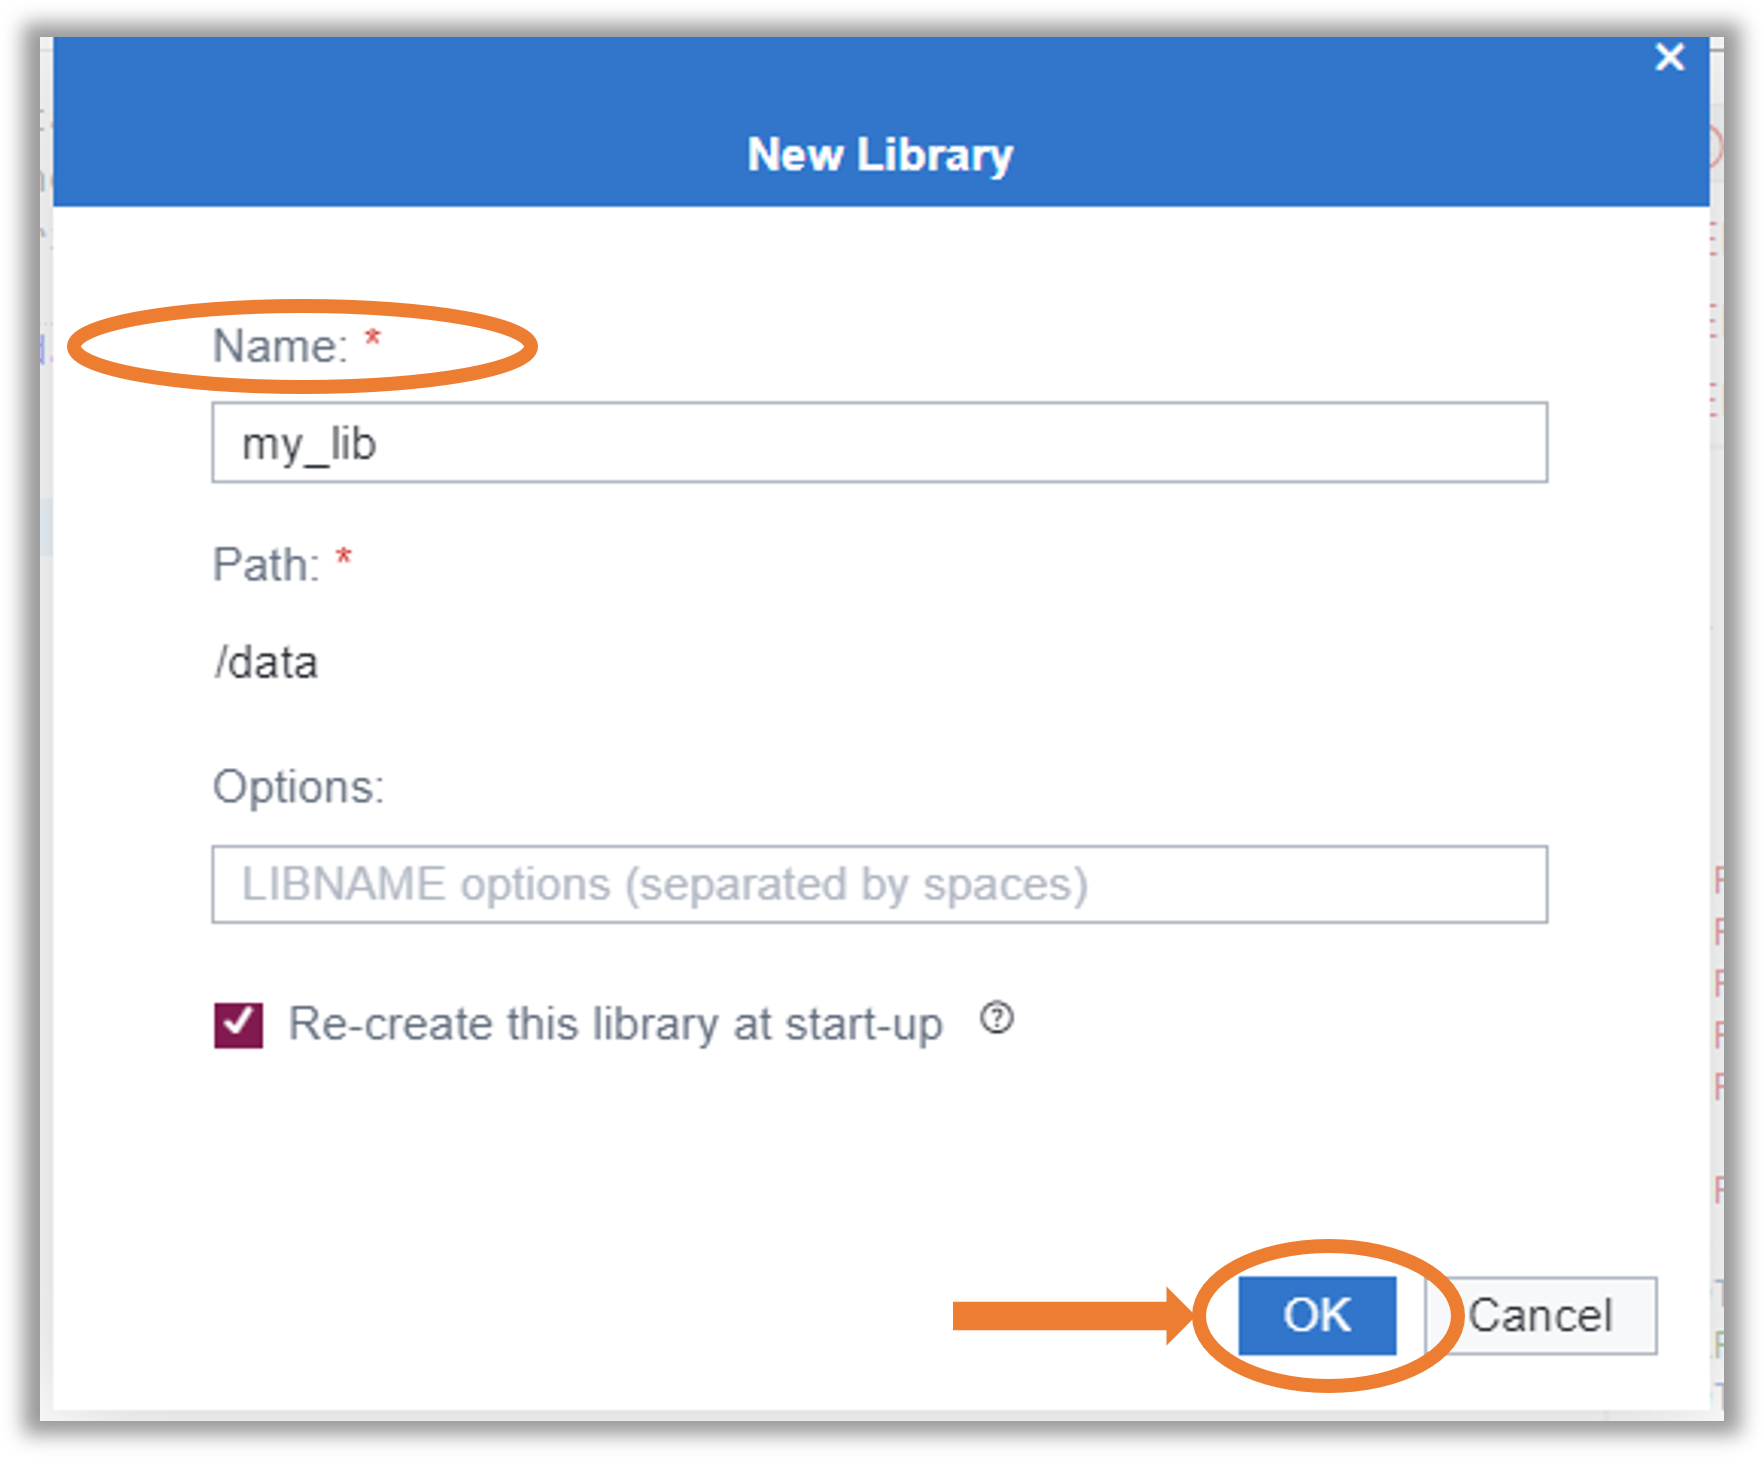The width and height of the screenshot is (1764, 1458).
Task: Click the Name label
Action: tap(282, 346)
